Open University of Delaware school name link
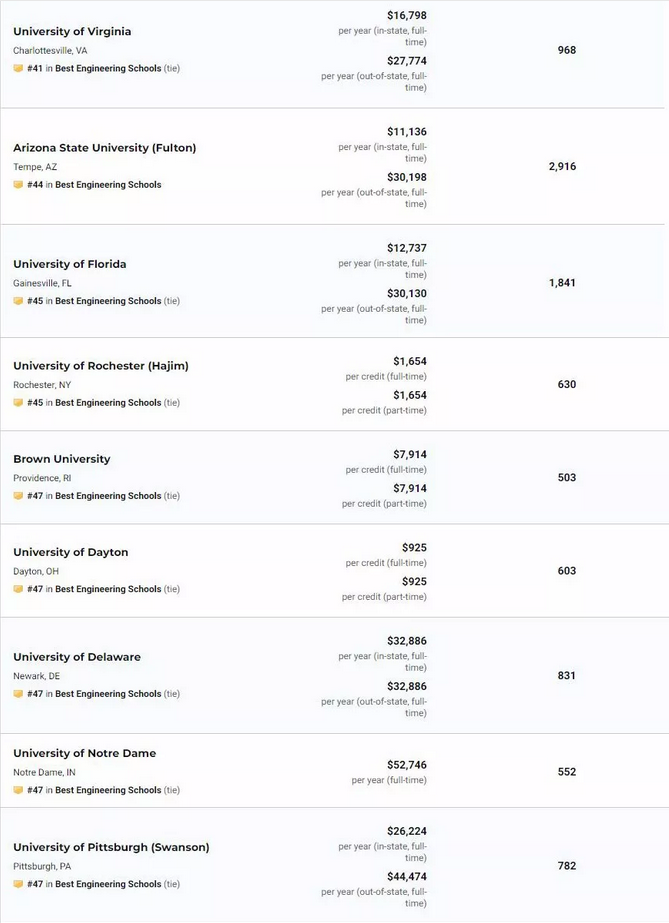Viewport: 669px width, 923px height. [77, 657]
